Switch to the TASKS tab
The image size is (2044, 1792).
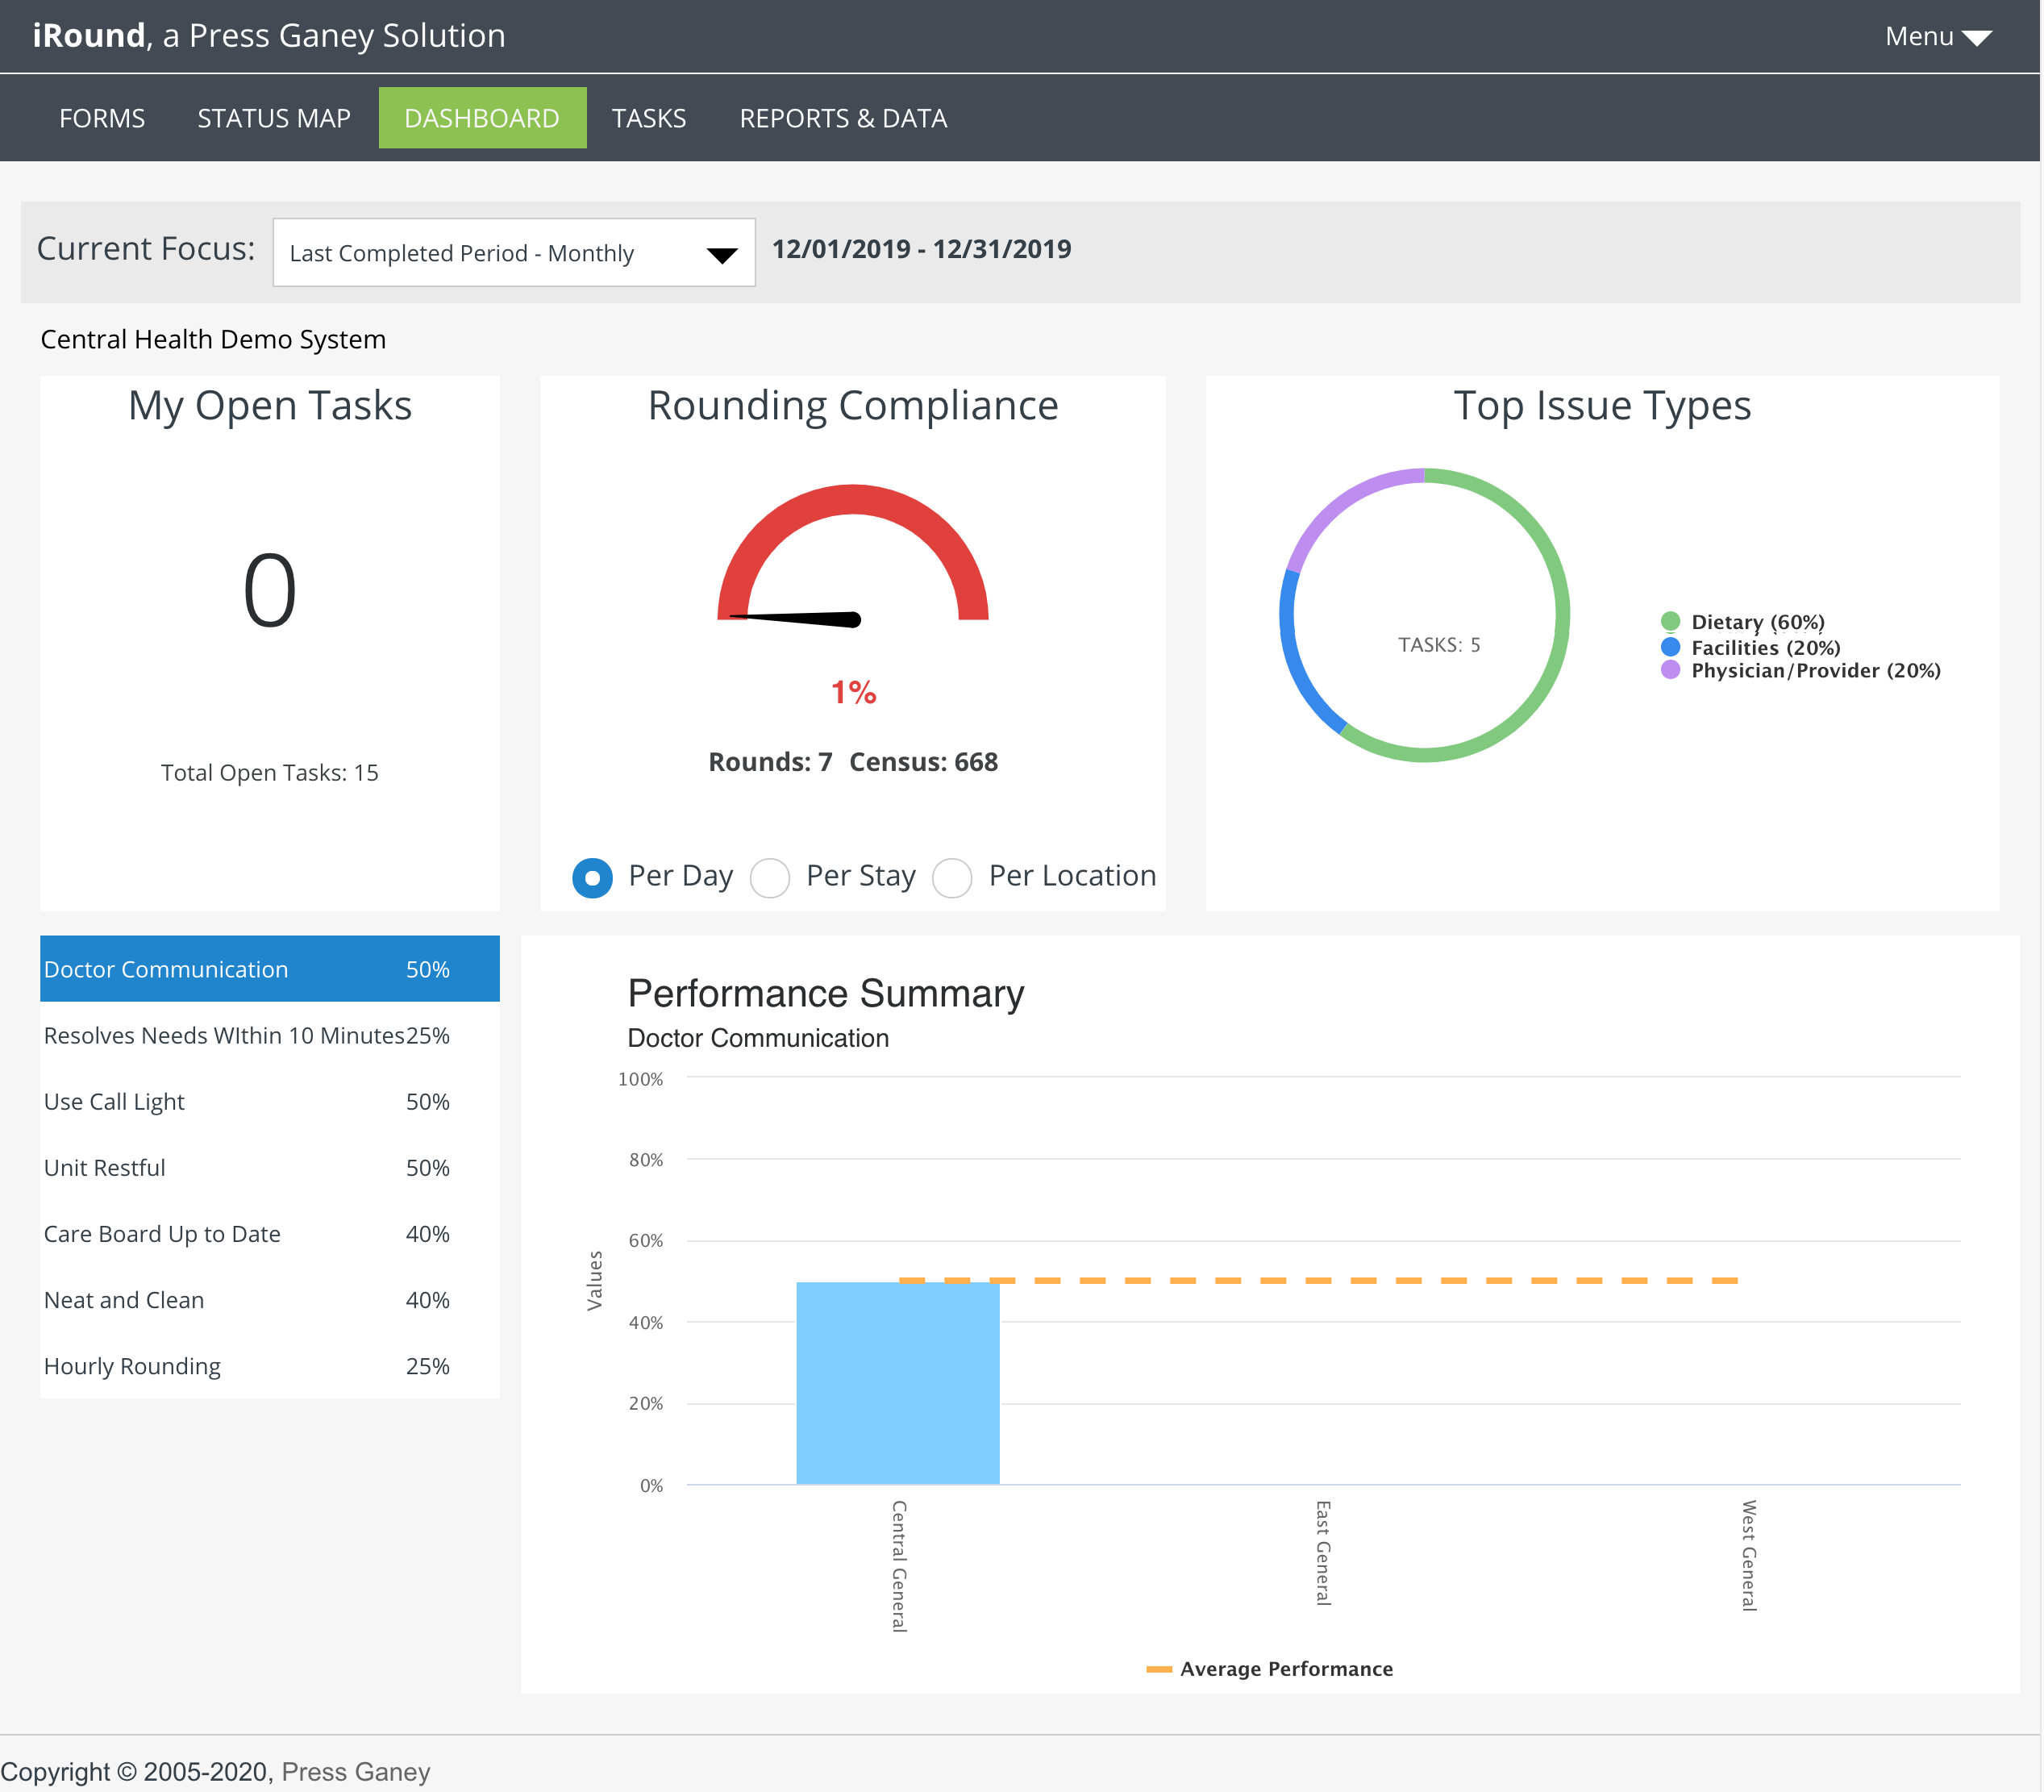click(649, 118)
